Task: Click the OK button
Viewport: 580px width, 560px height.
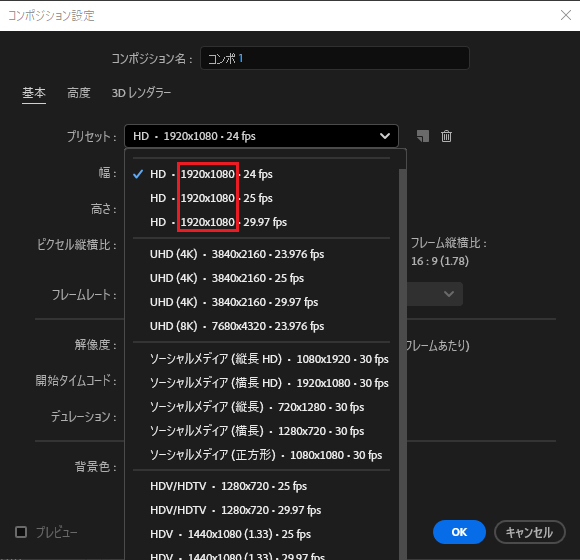Action: (x=459, y=532)
